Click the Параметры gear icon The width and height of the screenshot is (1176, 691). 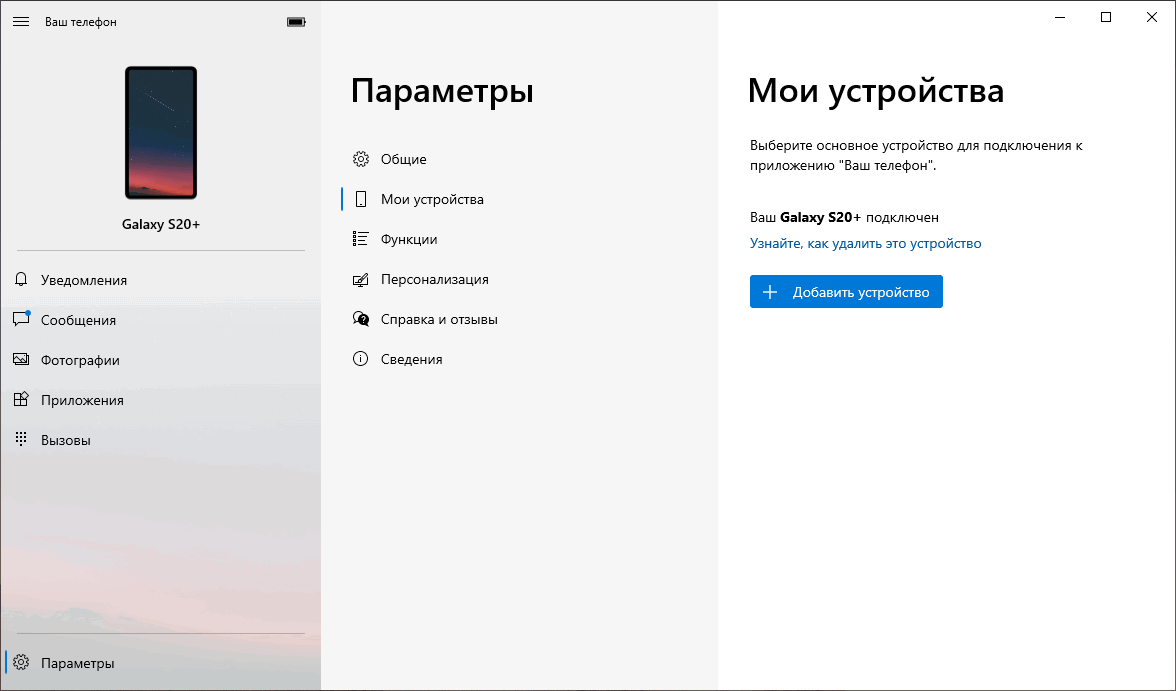tap(21, 662)
